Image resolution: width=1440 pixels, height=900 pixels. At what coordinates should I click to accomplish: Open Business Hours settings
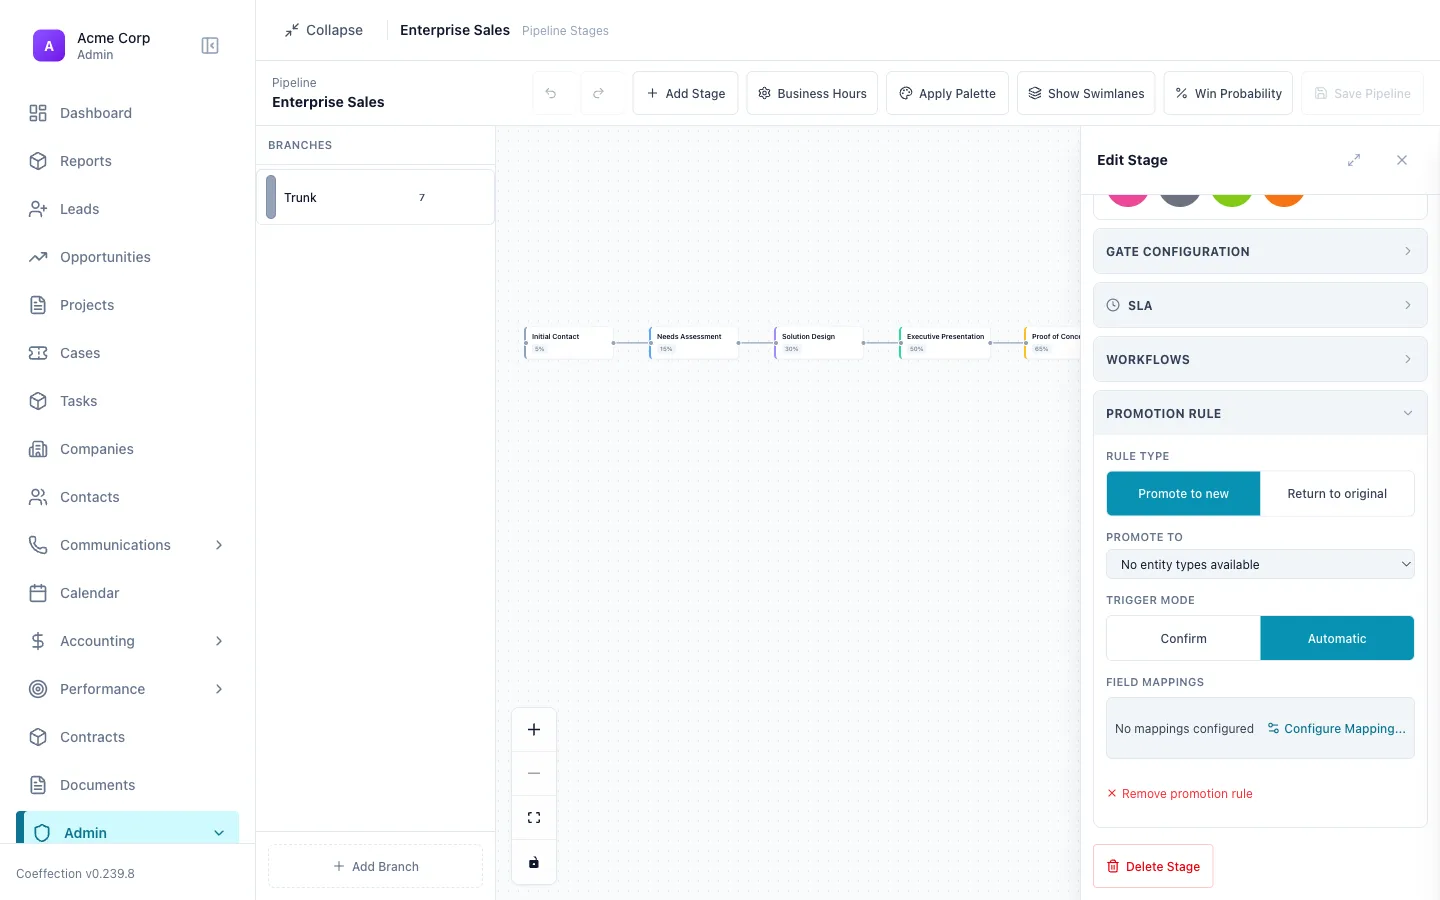pyautogui.click(x=812, y=93)
